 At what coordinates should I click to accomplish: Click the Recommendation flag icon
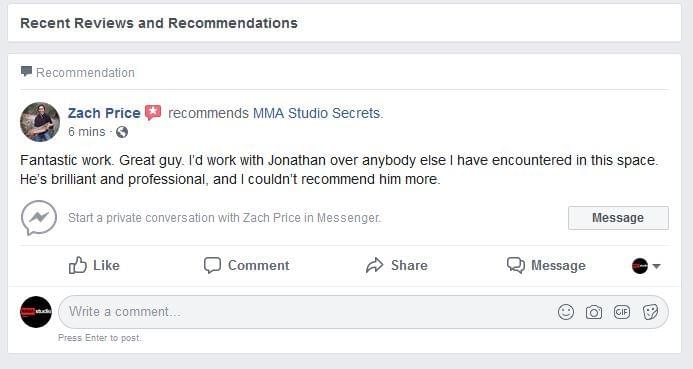coord(27,71)
